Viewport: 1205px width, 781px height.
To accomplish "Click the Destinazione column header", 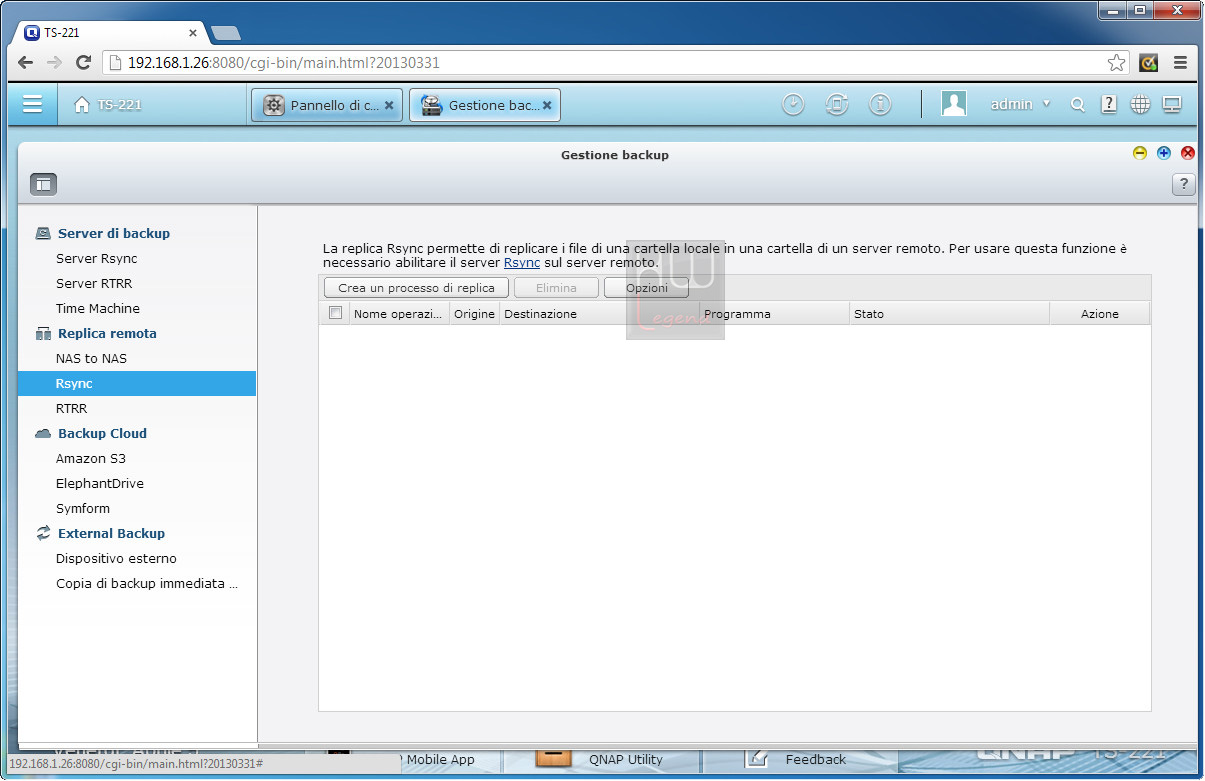I will (599, 314).
